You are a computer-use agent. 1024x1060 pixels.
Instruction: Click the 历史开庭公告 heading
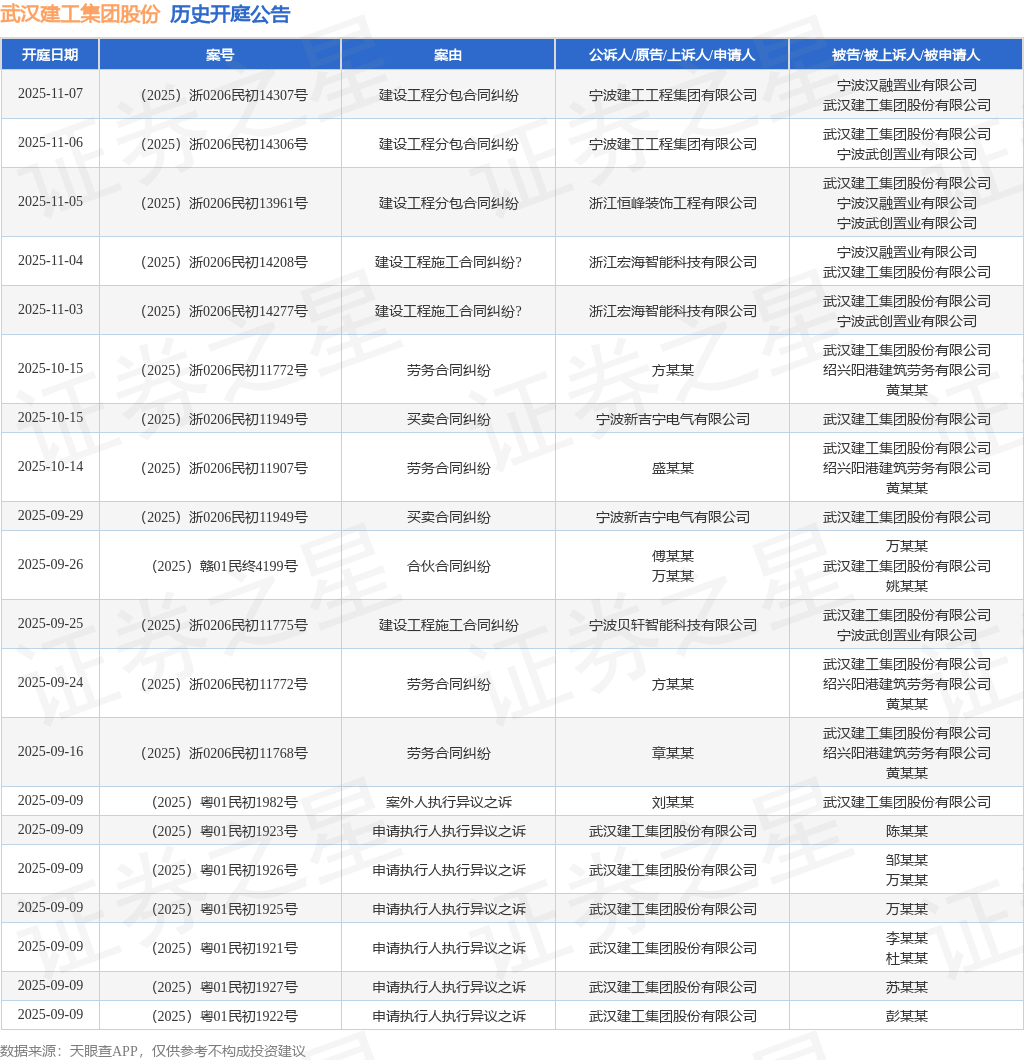pyautogui.click(x=230, y=14)
